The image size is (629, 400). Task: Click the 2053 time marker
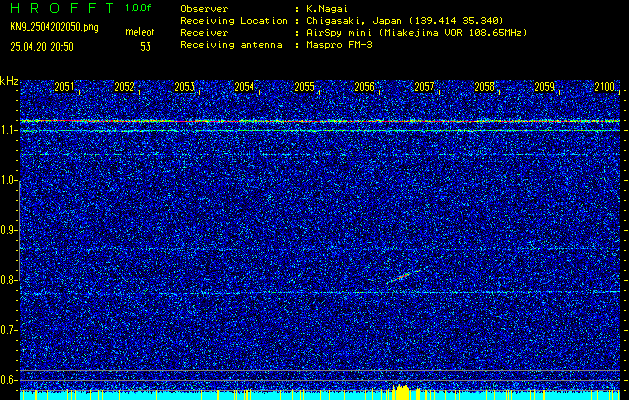click(185, 87)
